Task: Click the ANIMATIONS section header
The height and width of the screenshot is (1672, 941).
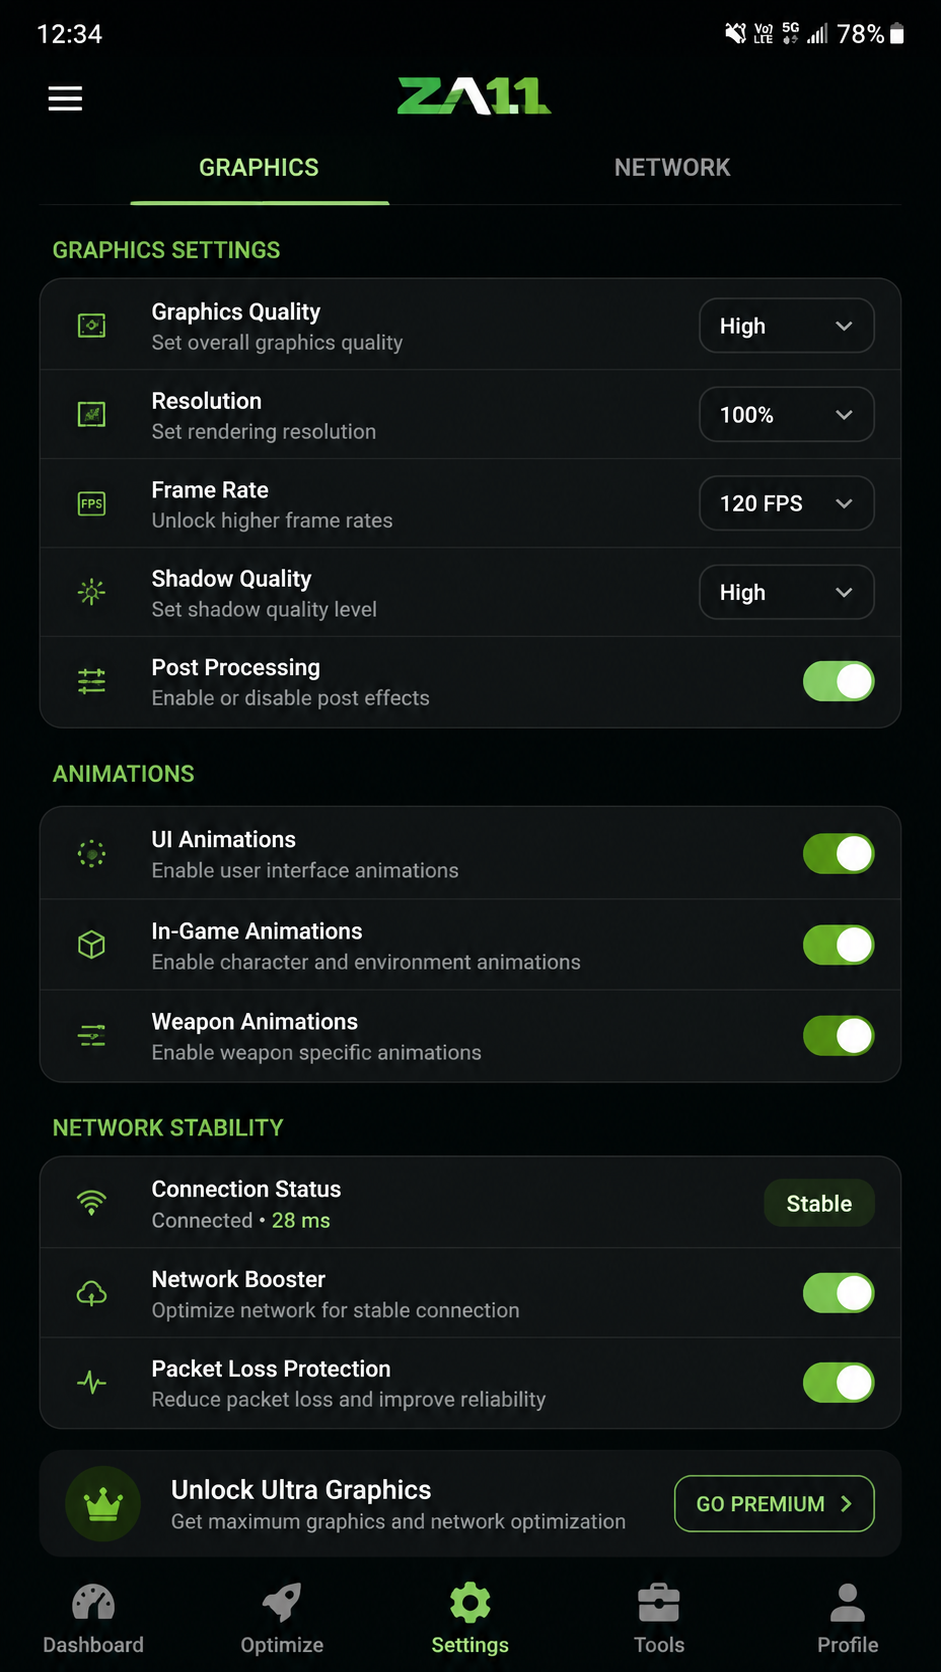Action: tap(124, 774)
